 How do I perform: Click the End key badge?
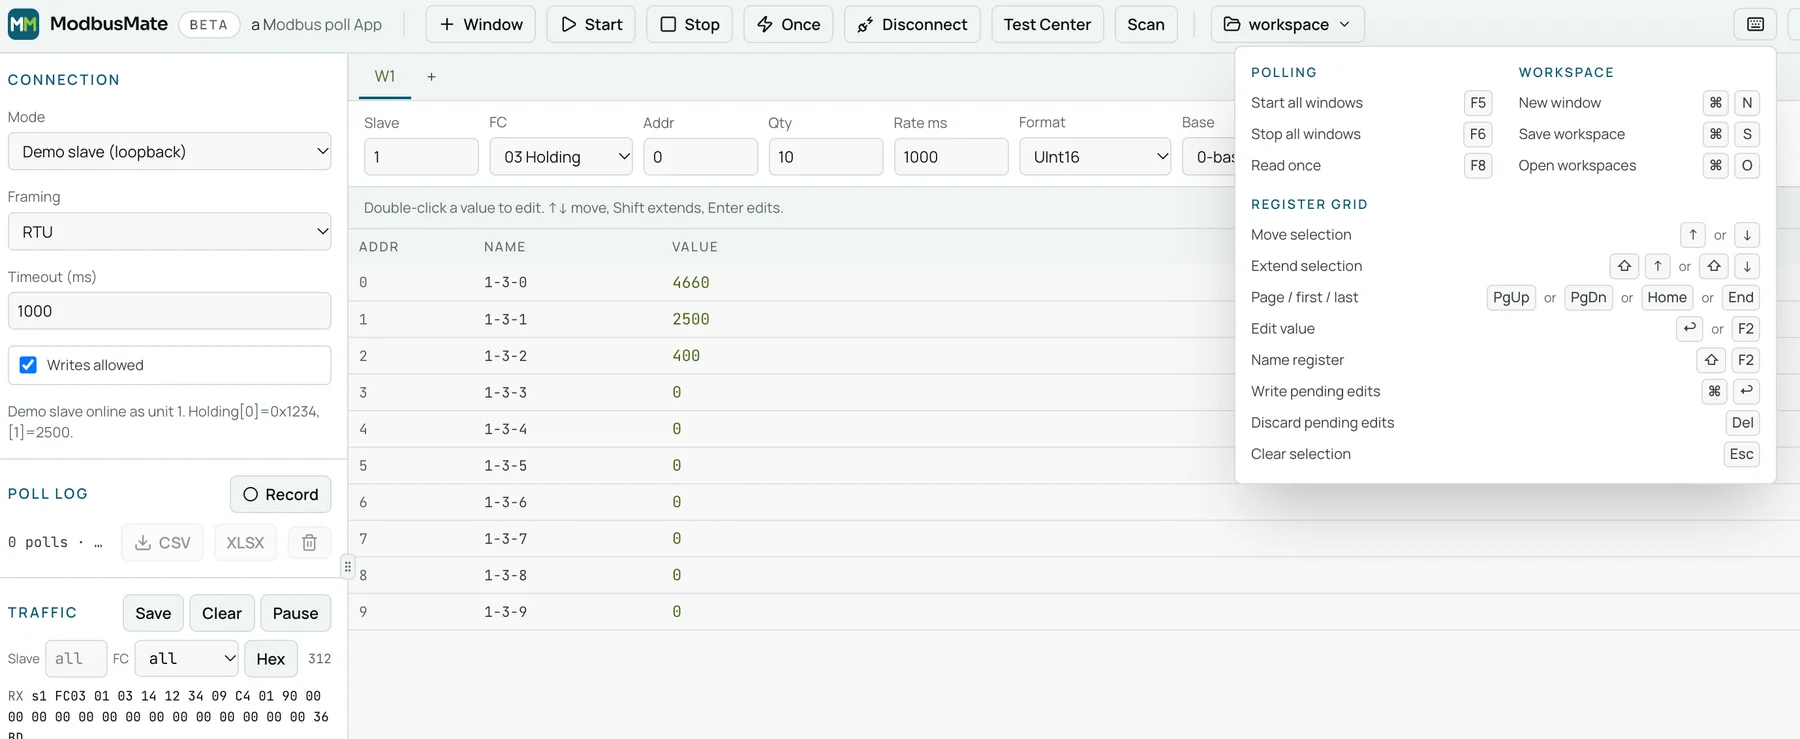coord(1741,297)
